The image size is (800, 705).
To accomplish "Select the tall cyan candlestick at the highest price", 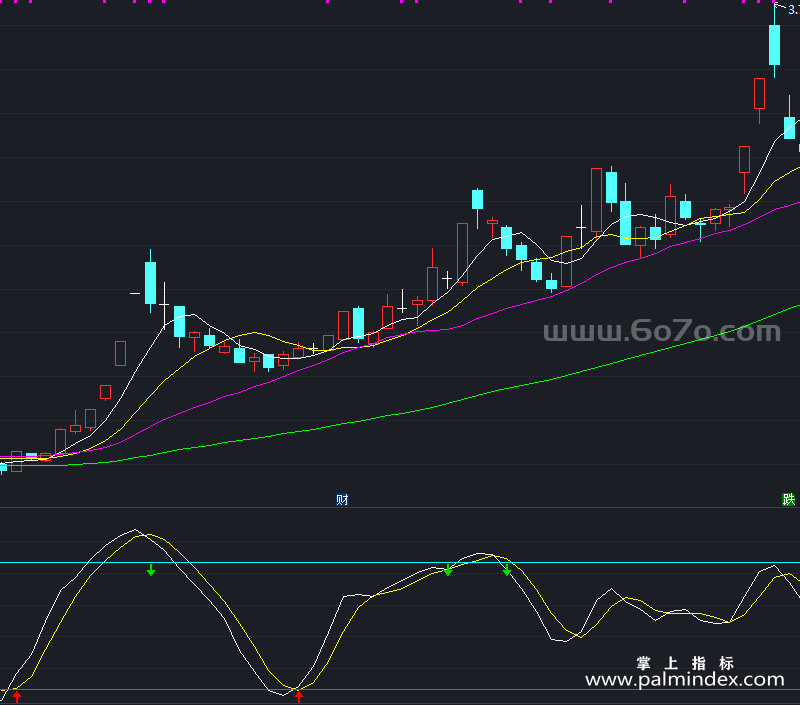I will [774, 44].
